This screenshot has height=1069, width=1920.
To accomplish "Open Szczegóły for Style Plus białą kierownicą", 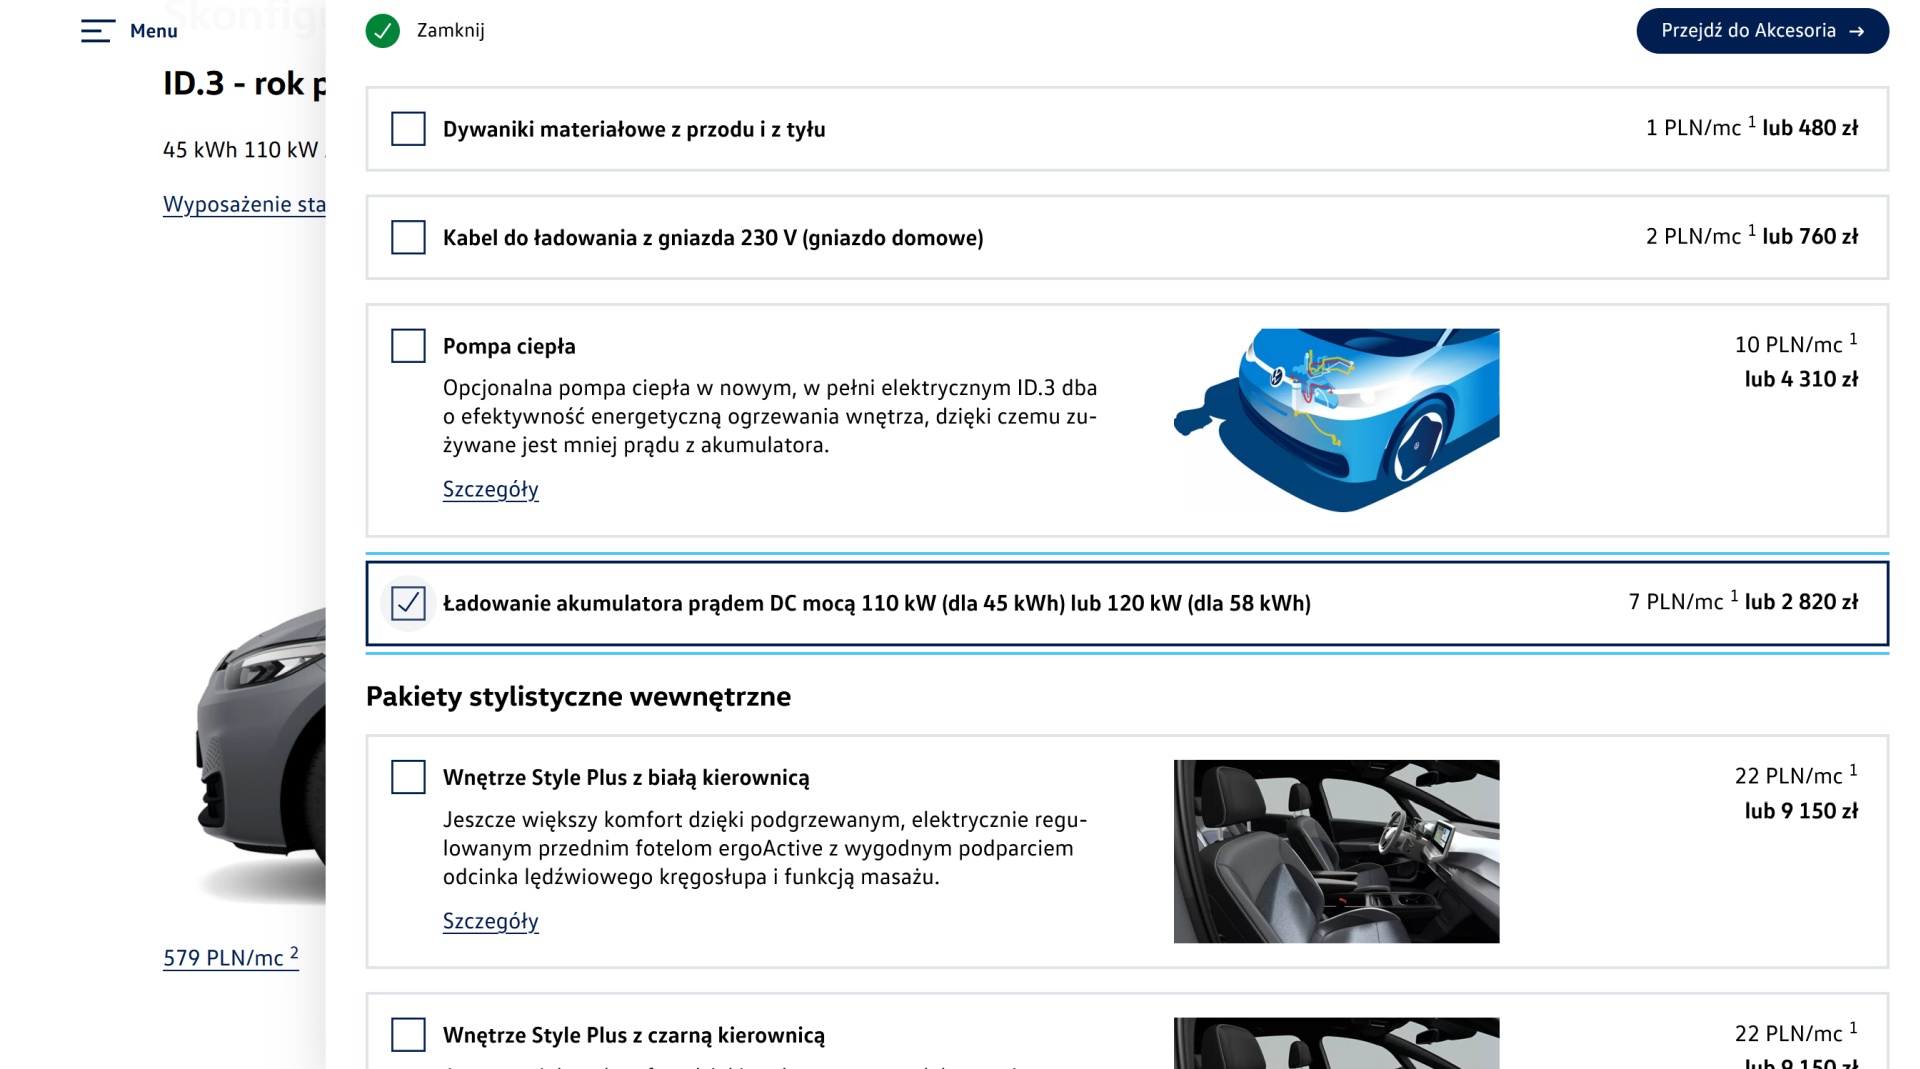I will coord(491,921).
